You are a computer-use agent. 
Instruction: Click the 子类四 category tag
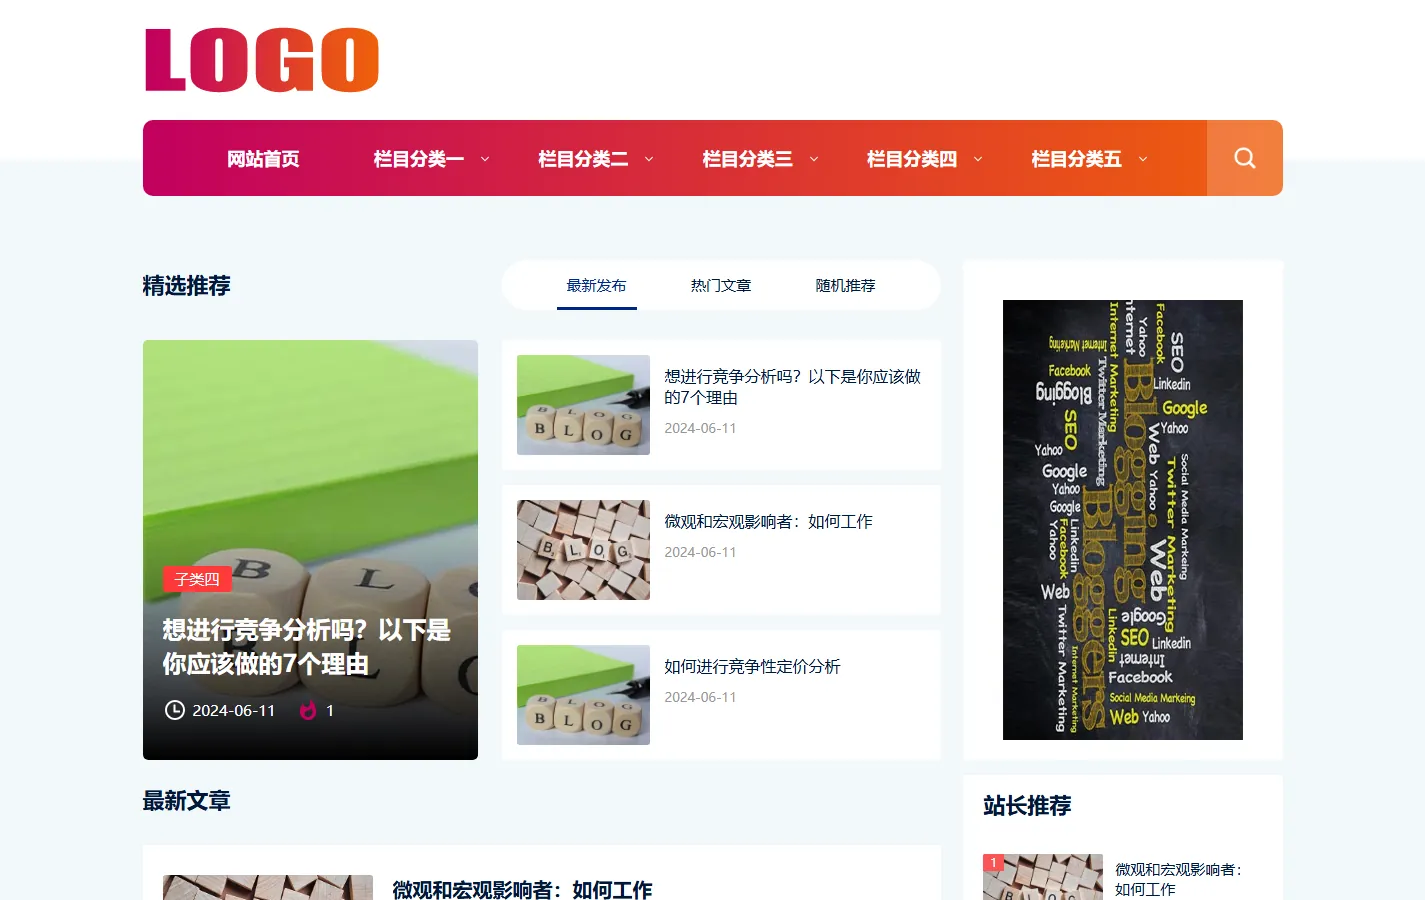click(x=197, y=579)
